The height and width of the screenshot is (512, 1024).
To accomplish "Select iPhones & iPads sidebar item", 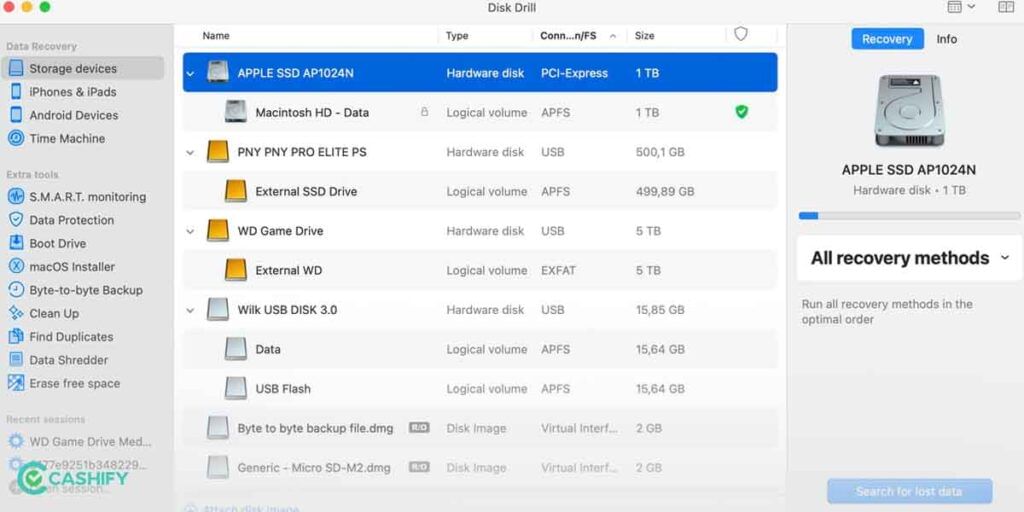I will tap(72, 92).
